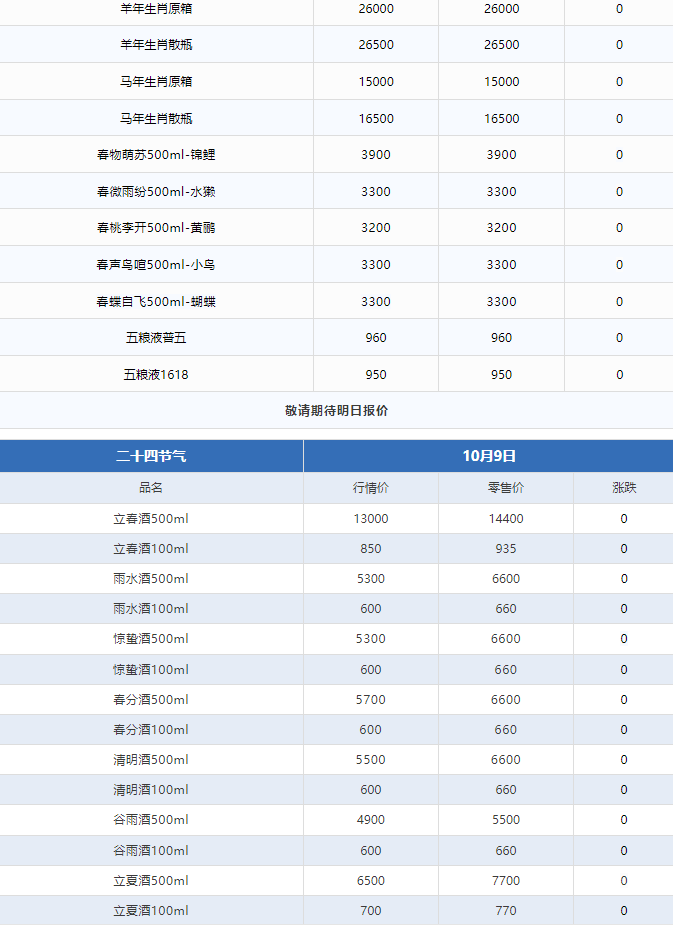Image resolution: width=673 pixels, height=925 pixels.
Task: Click 0 change in 春分酒100ml row
Action: (624, 730)
